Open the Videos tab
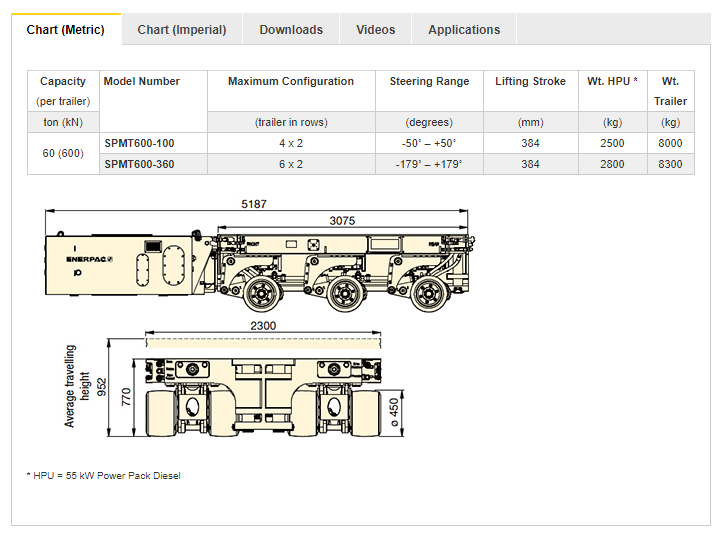Image resolution: width=721 pixels, height=540 pixels. pos(375,29)
